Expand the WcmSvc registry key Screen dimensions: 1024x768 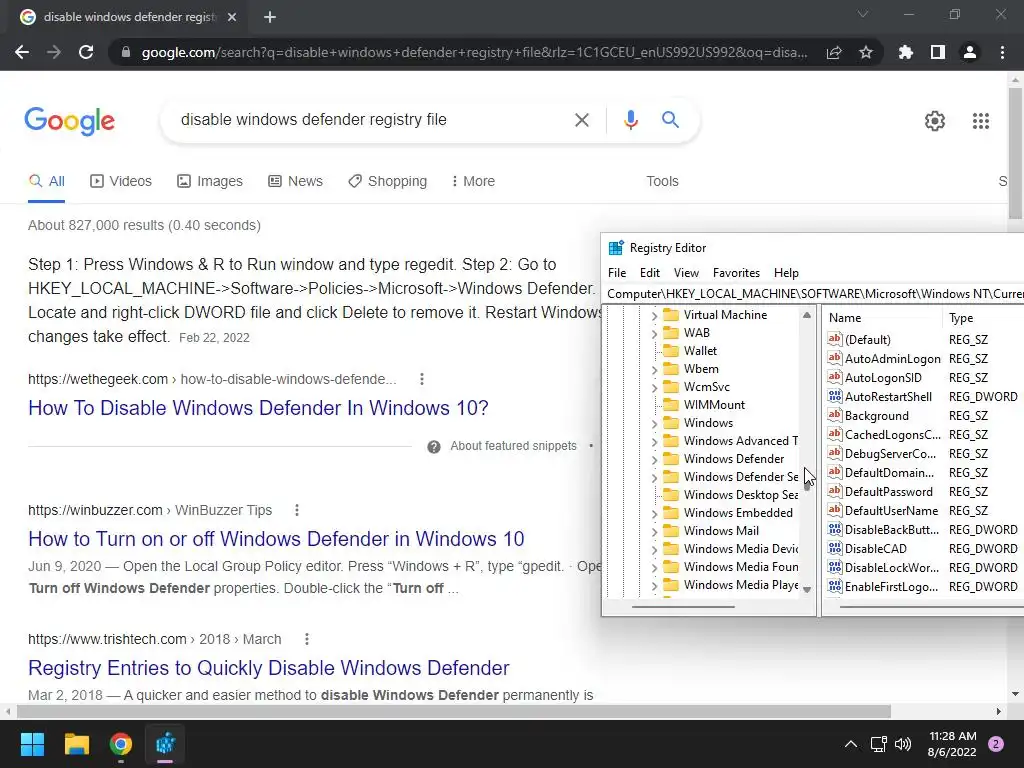pos(654,388)
